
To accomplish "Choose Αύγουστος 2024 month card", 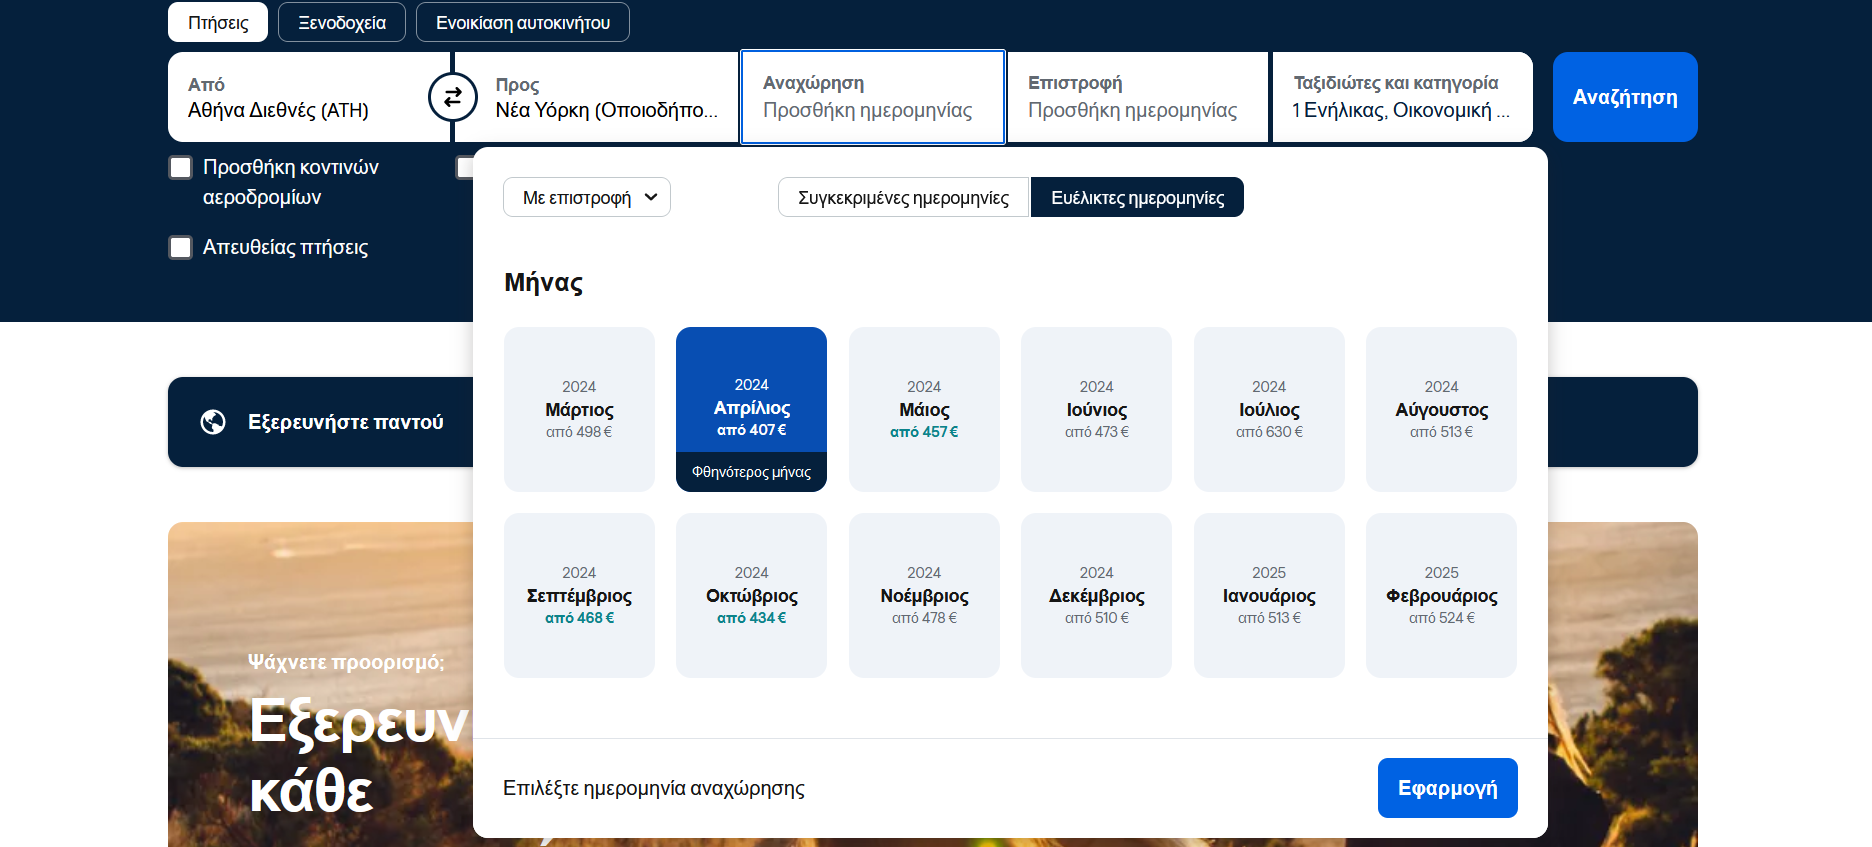I will [x=1442, y=409].
